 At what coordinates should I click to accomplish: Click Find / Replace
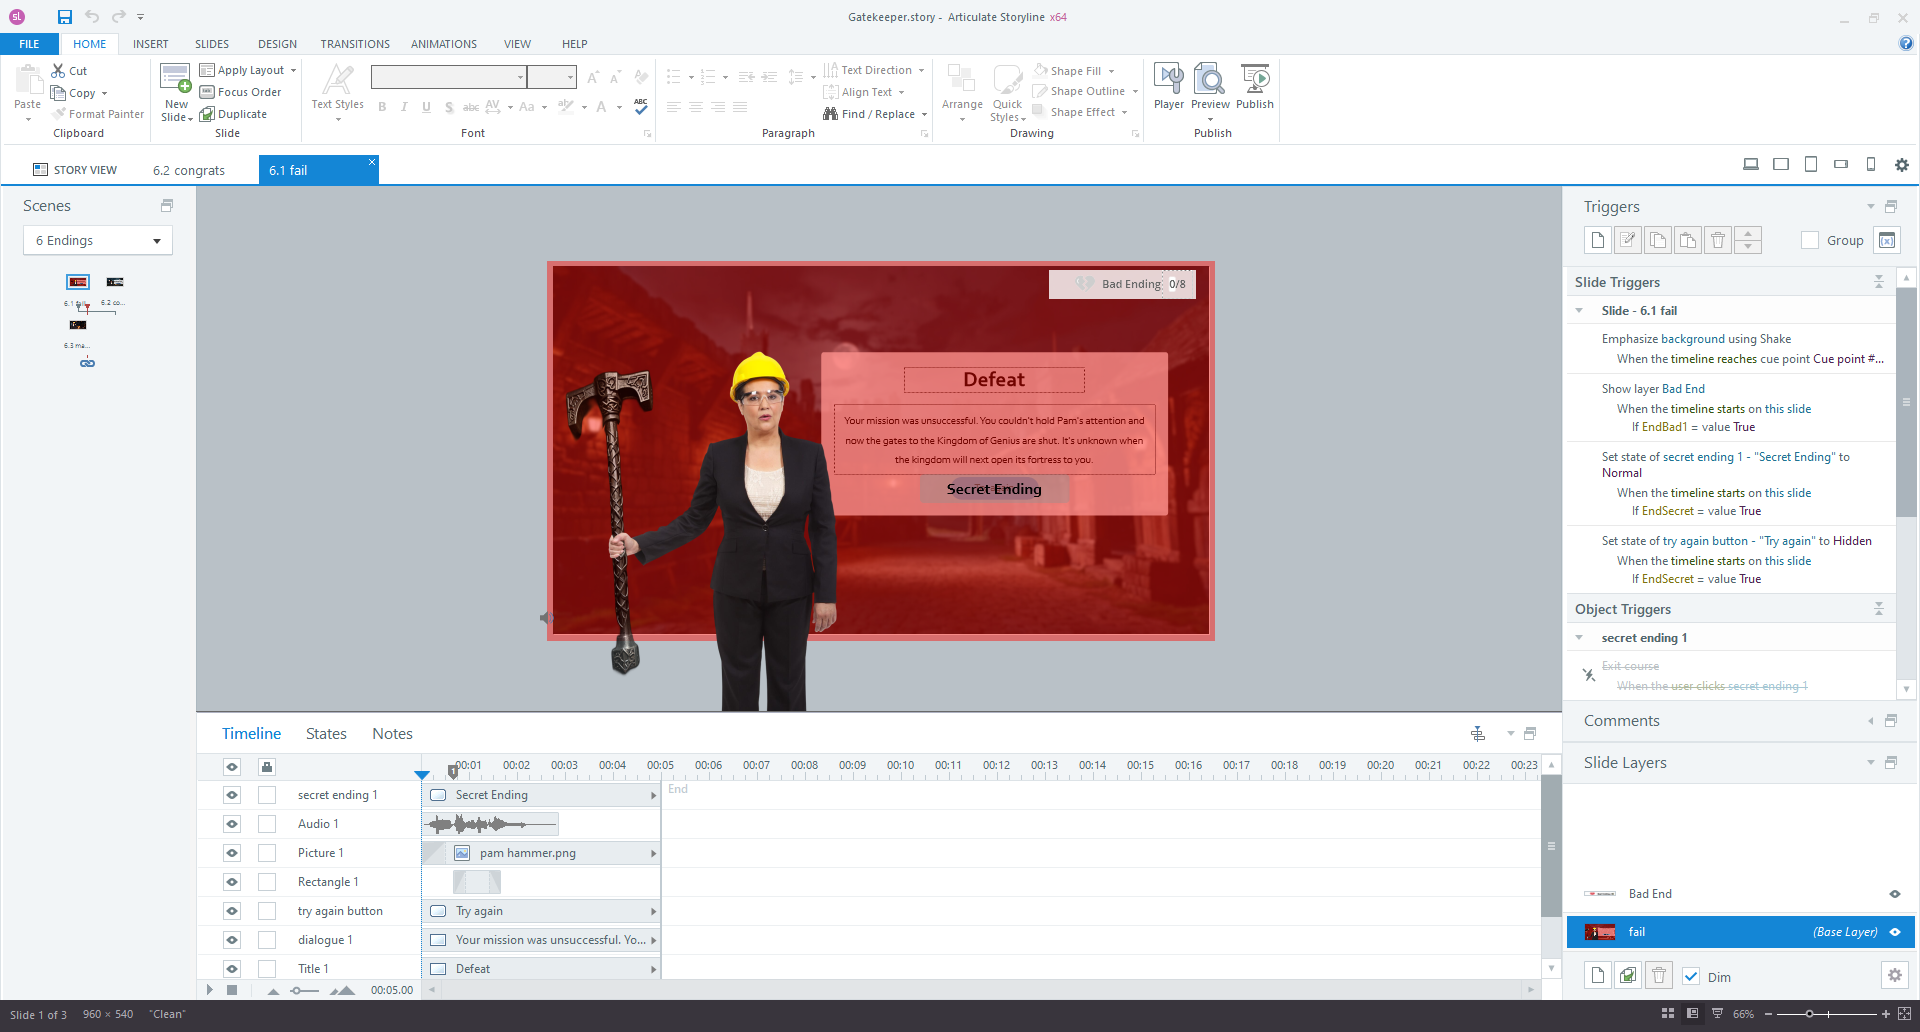875,114
